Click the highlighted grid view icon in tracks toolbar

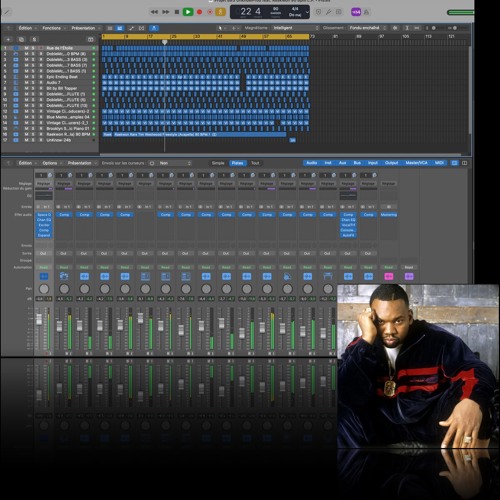120,28
